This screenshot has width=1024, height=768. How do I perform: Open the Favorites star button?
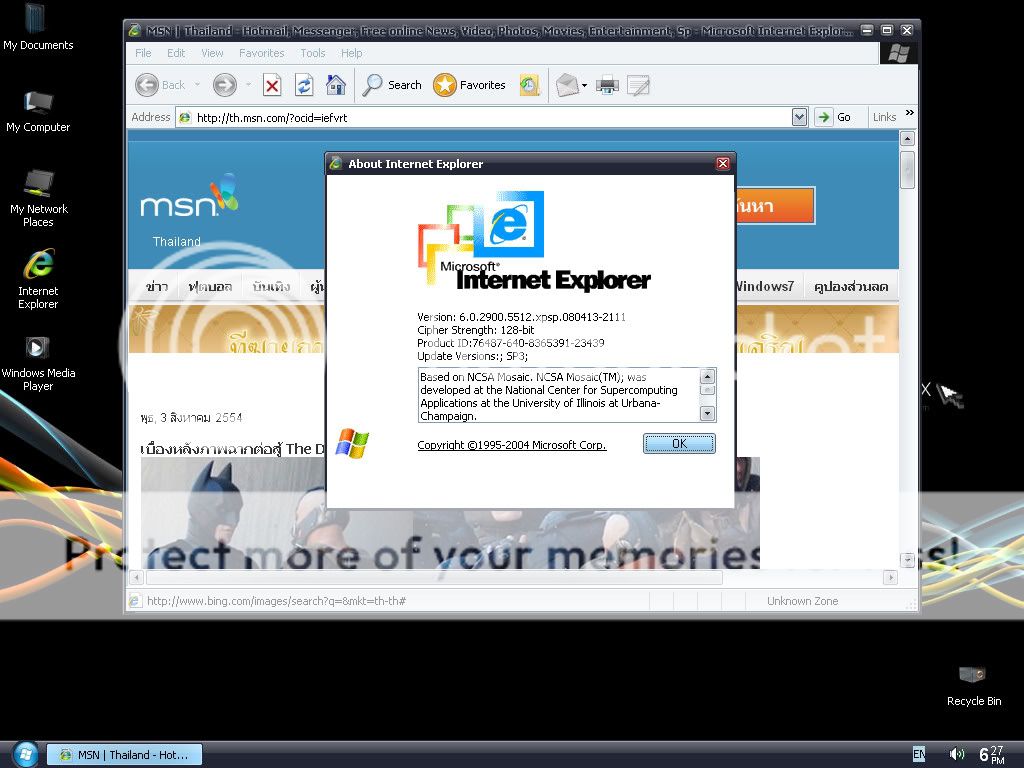(x=470, y=85)
